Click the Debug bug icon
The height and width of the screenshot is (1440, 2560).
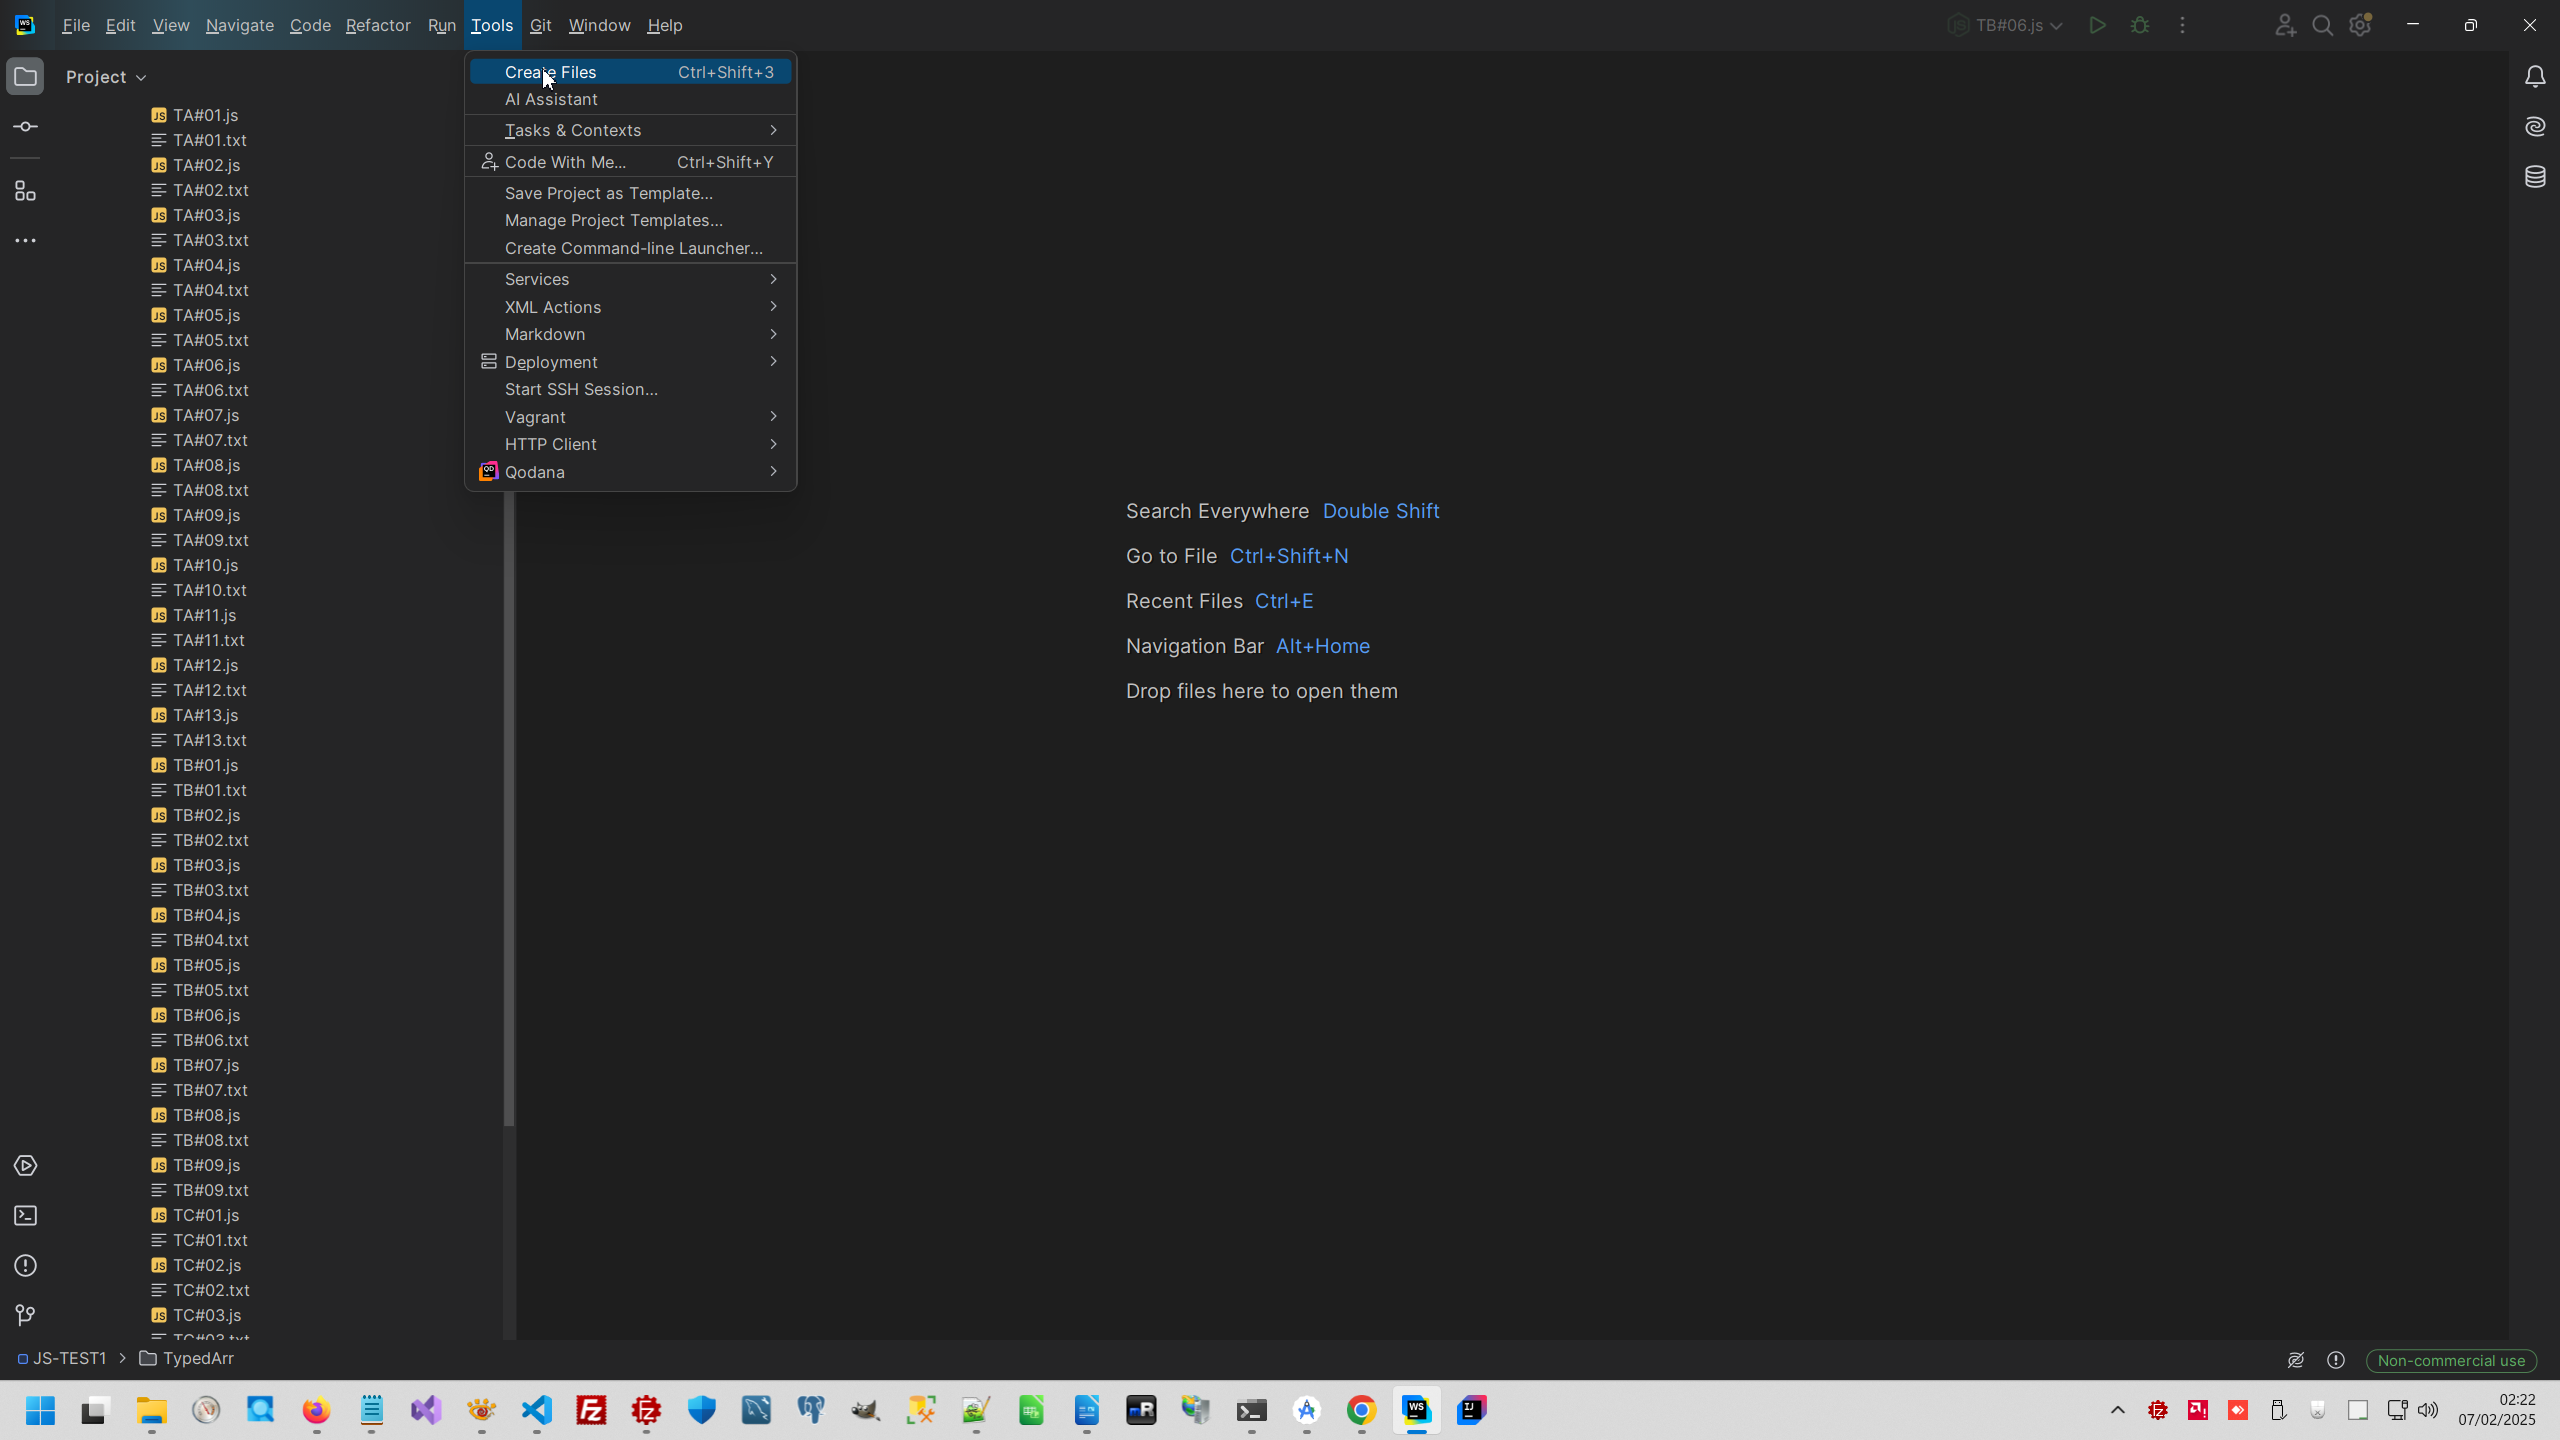pyautogui.click(x=2139, y=26)
